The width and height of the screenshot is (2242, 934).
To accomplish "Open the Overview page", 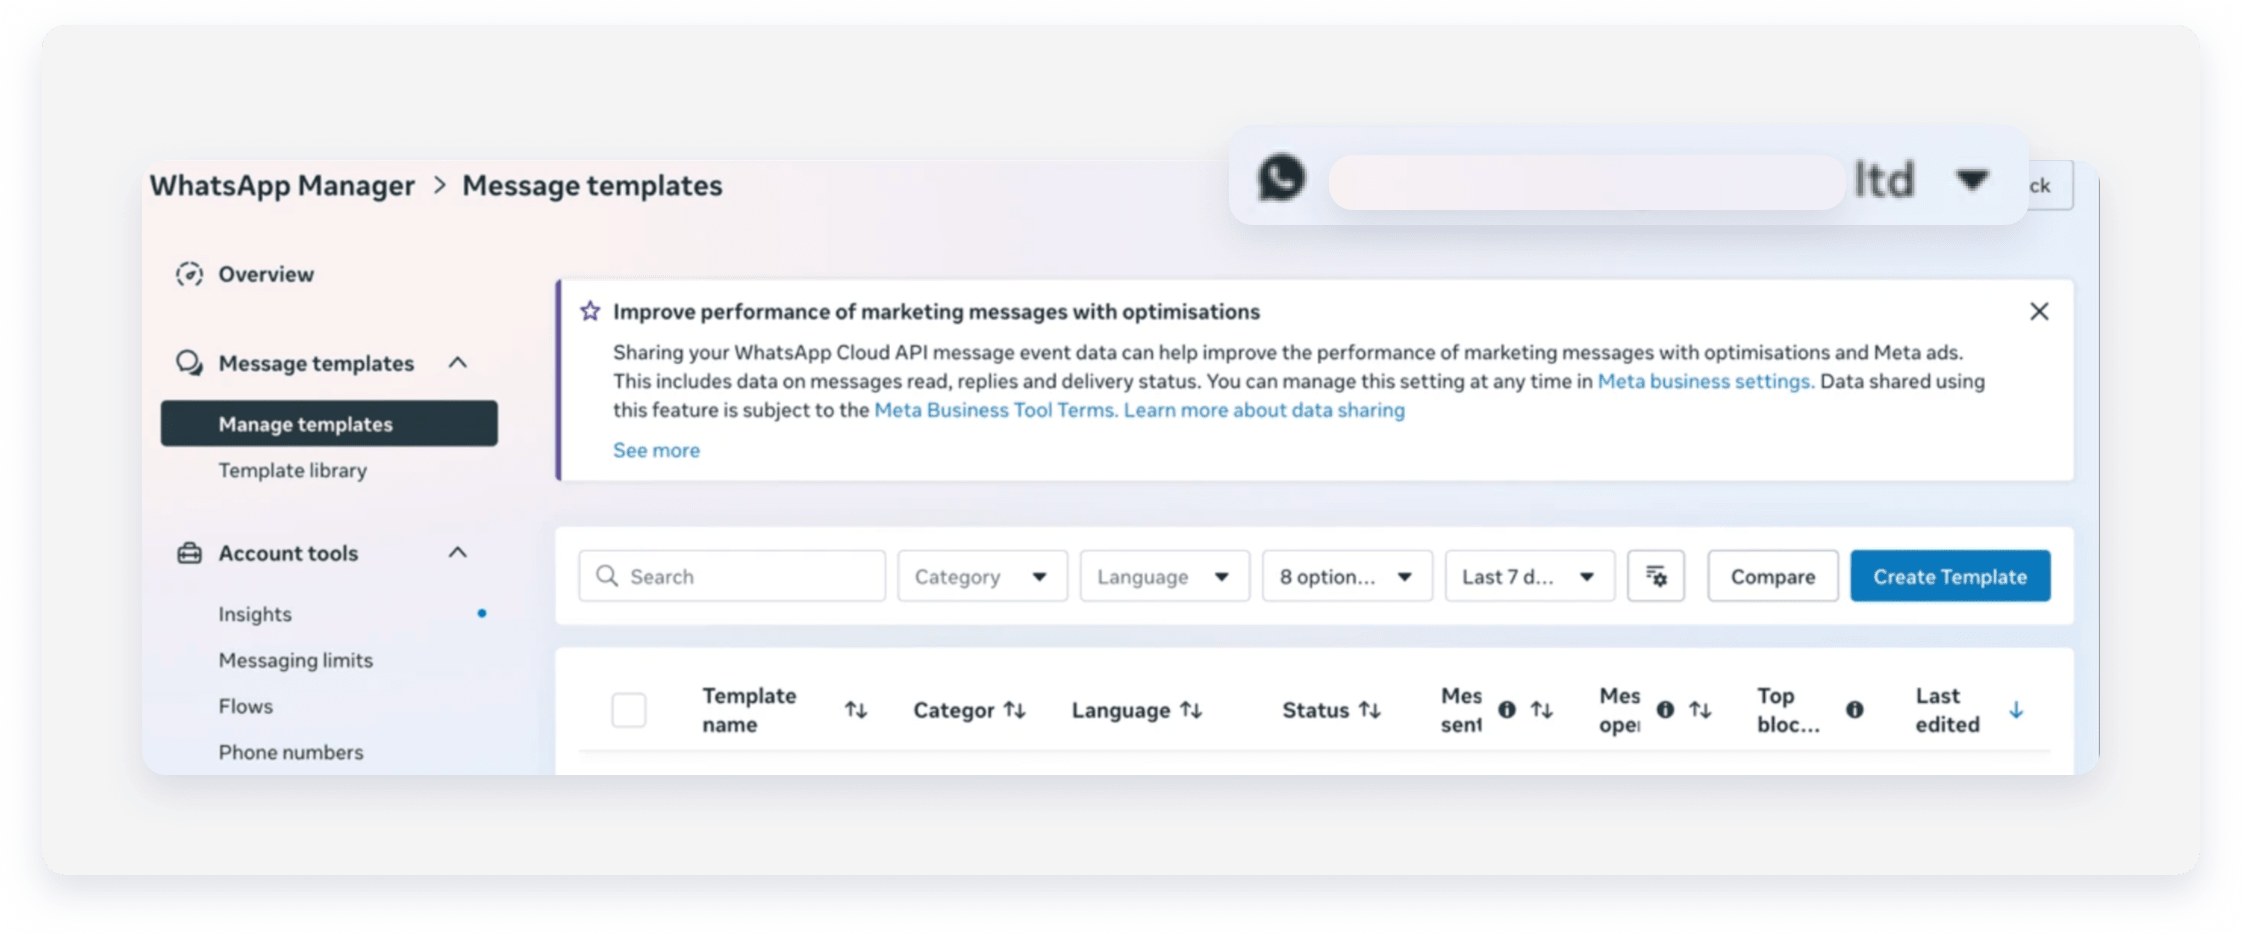I will [266, 274].
